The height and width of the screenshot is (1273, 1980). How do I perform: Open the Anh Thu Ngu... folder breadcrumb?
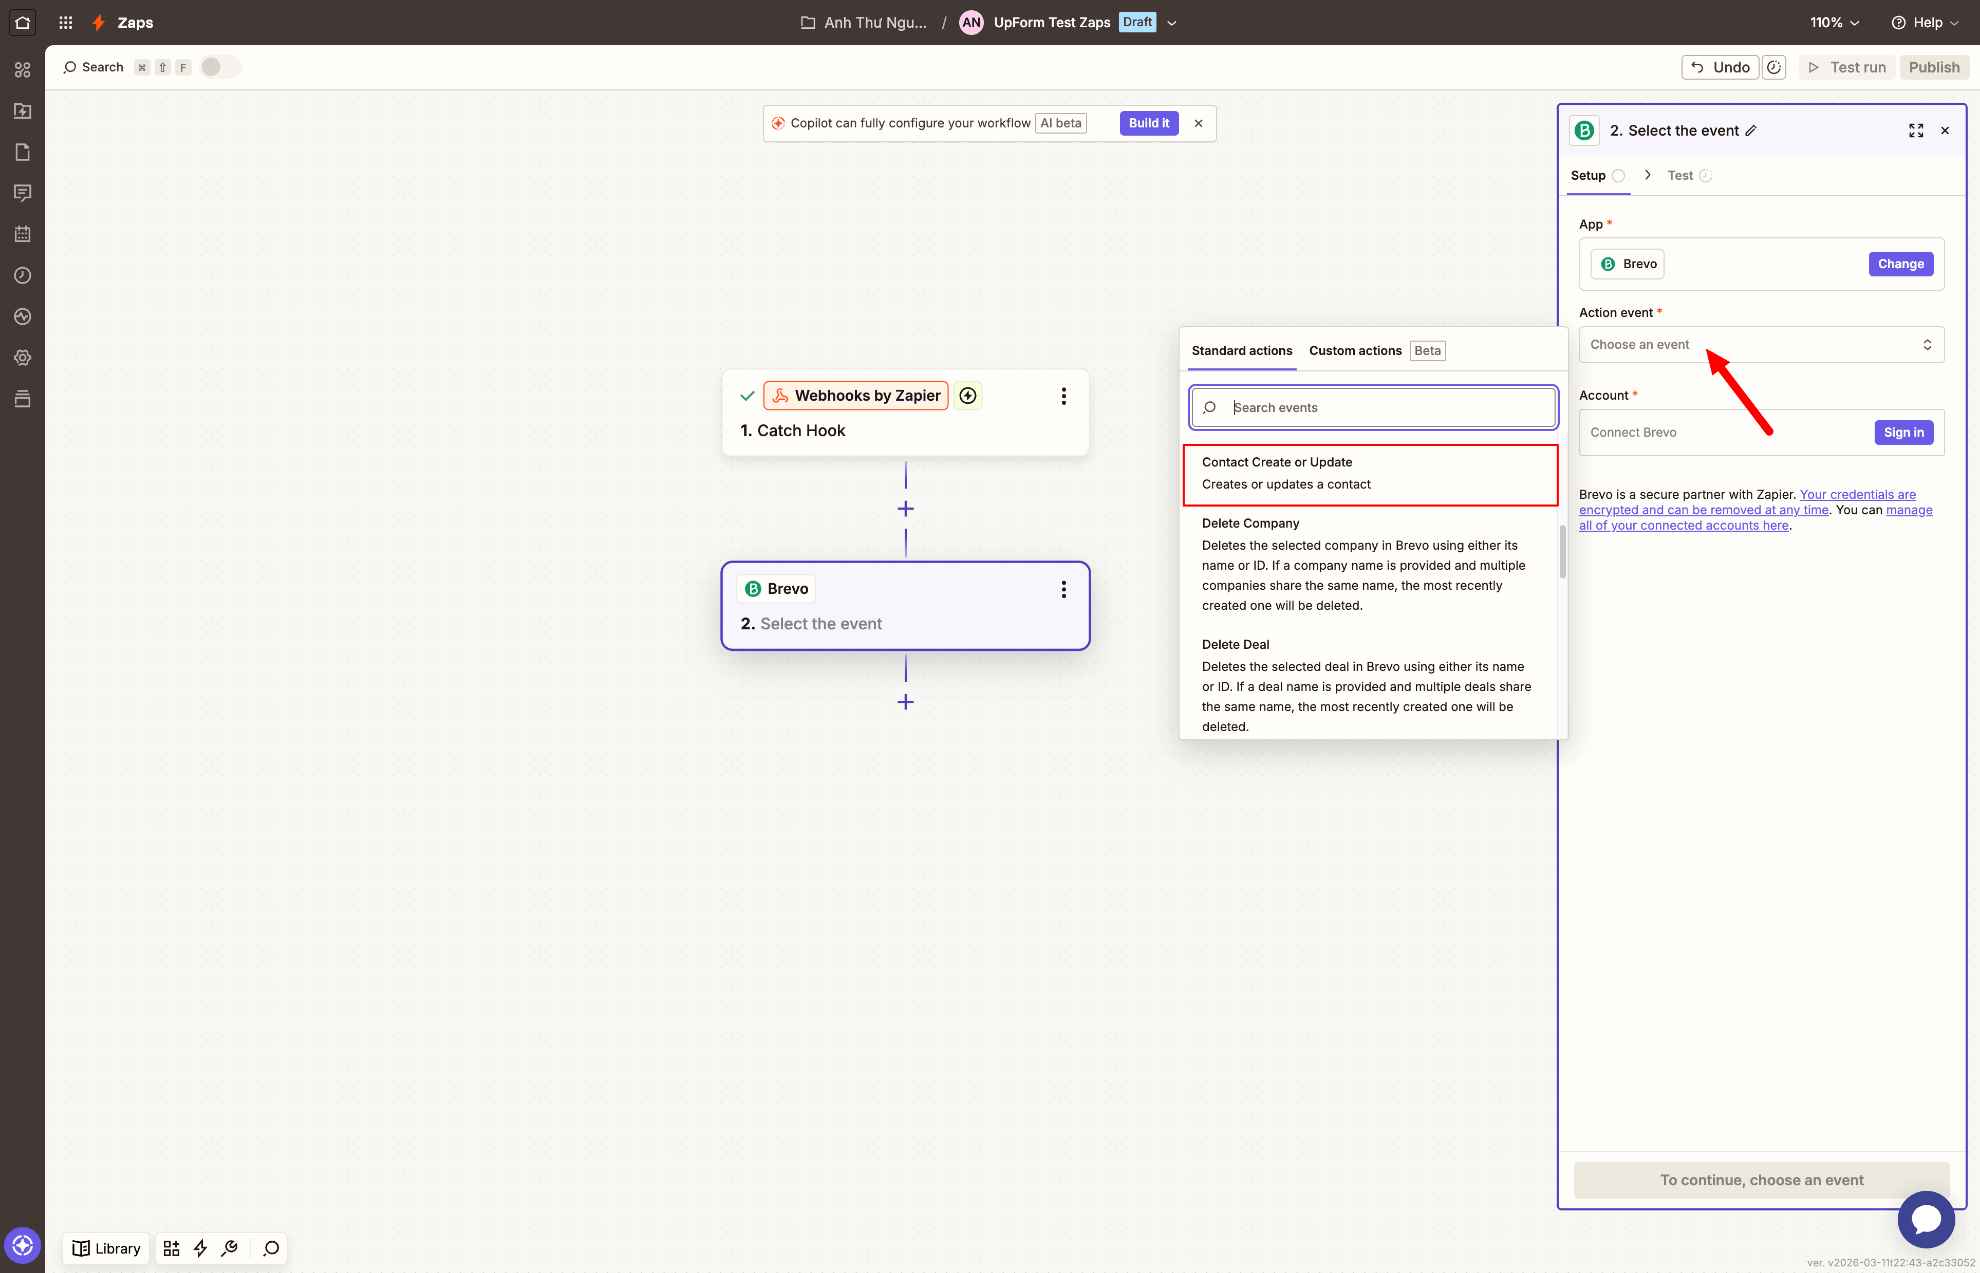tap(864, 22)
